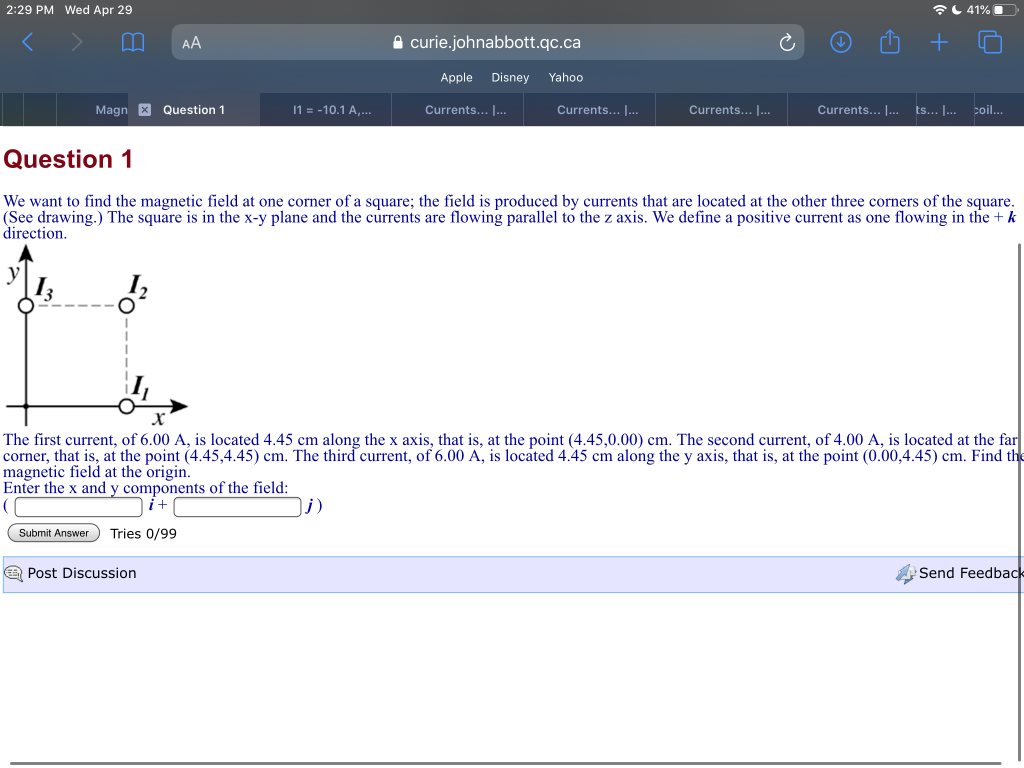This screenshot has width=1024, height=768.
Task: Click the Question 1 heading
Action: click(x=68, y=159)
